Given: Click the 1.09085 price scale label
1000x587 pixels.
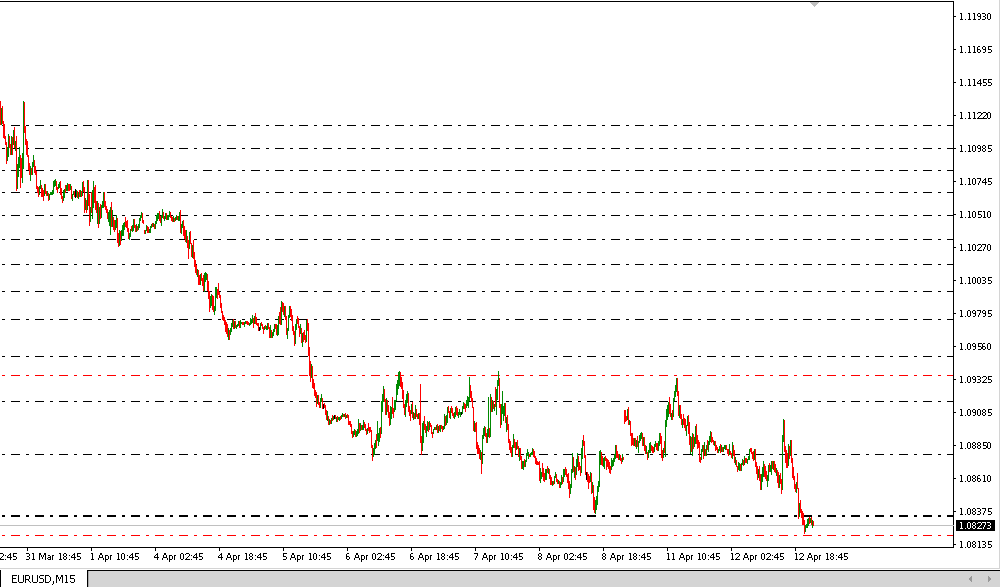Looking at the screenshot, I should (x=975, y=413).
